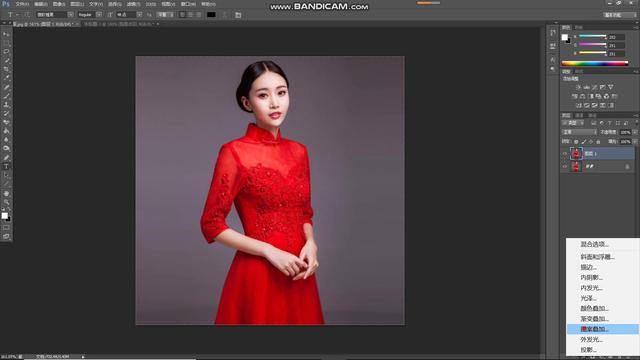Open the font family dropdown
The image size is (640, 360).
pyautogui.click(x=71, y=15)
